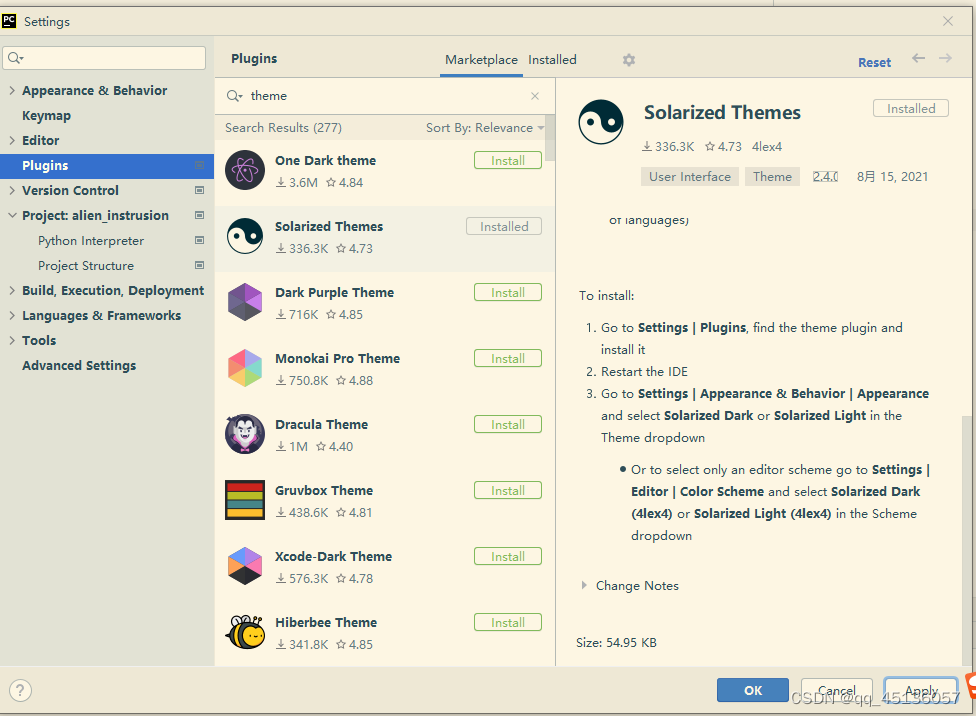
Task: Install the Xcode-Dark Theme plugin
Action: [x=508, y=556]
